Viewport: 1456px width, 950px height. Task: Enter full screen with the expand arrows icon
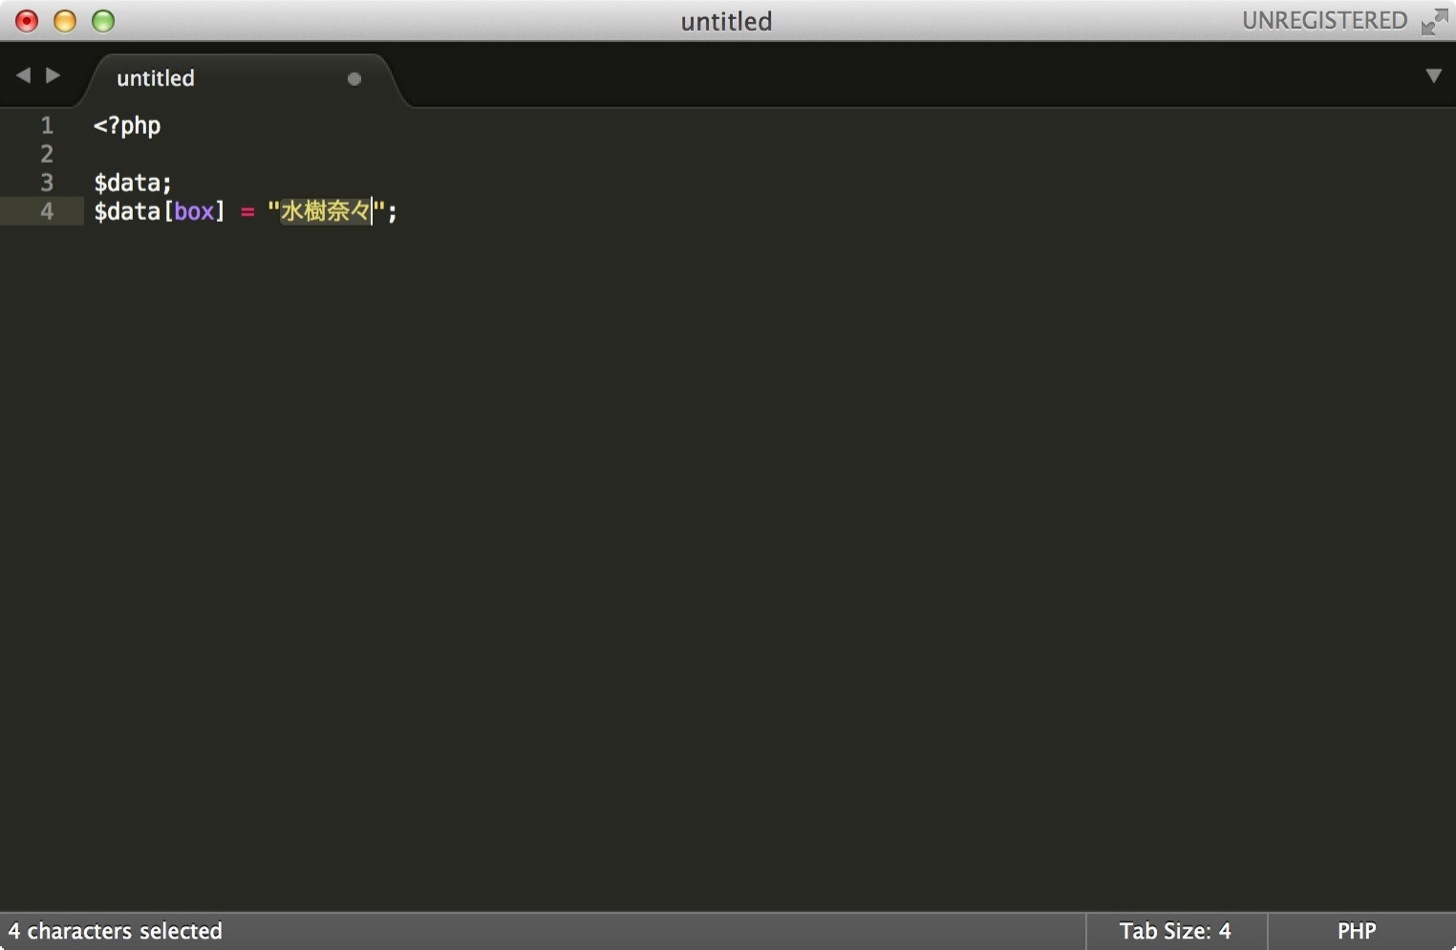click(1435, 21)
